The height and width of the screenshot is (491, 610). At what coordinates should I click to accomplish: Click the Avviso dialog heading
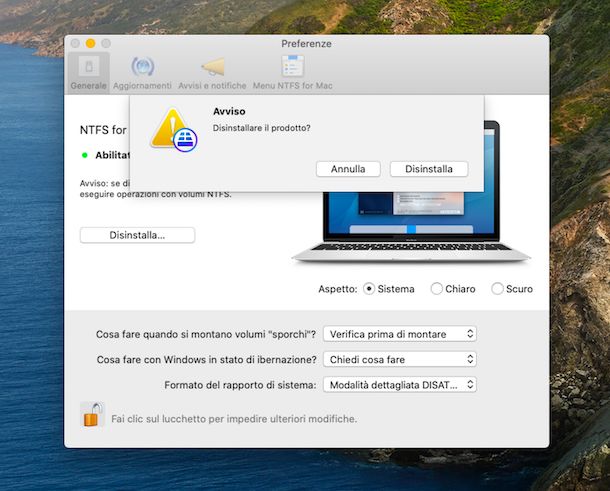pyautogui.click(x=229, y=111)
